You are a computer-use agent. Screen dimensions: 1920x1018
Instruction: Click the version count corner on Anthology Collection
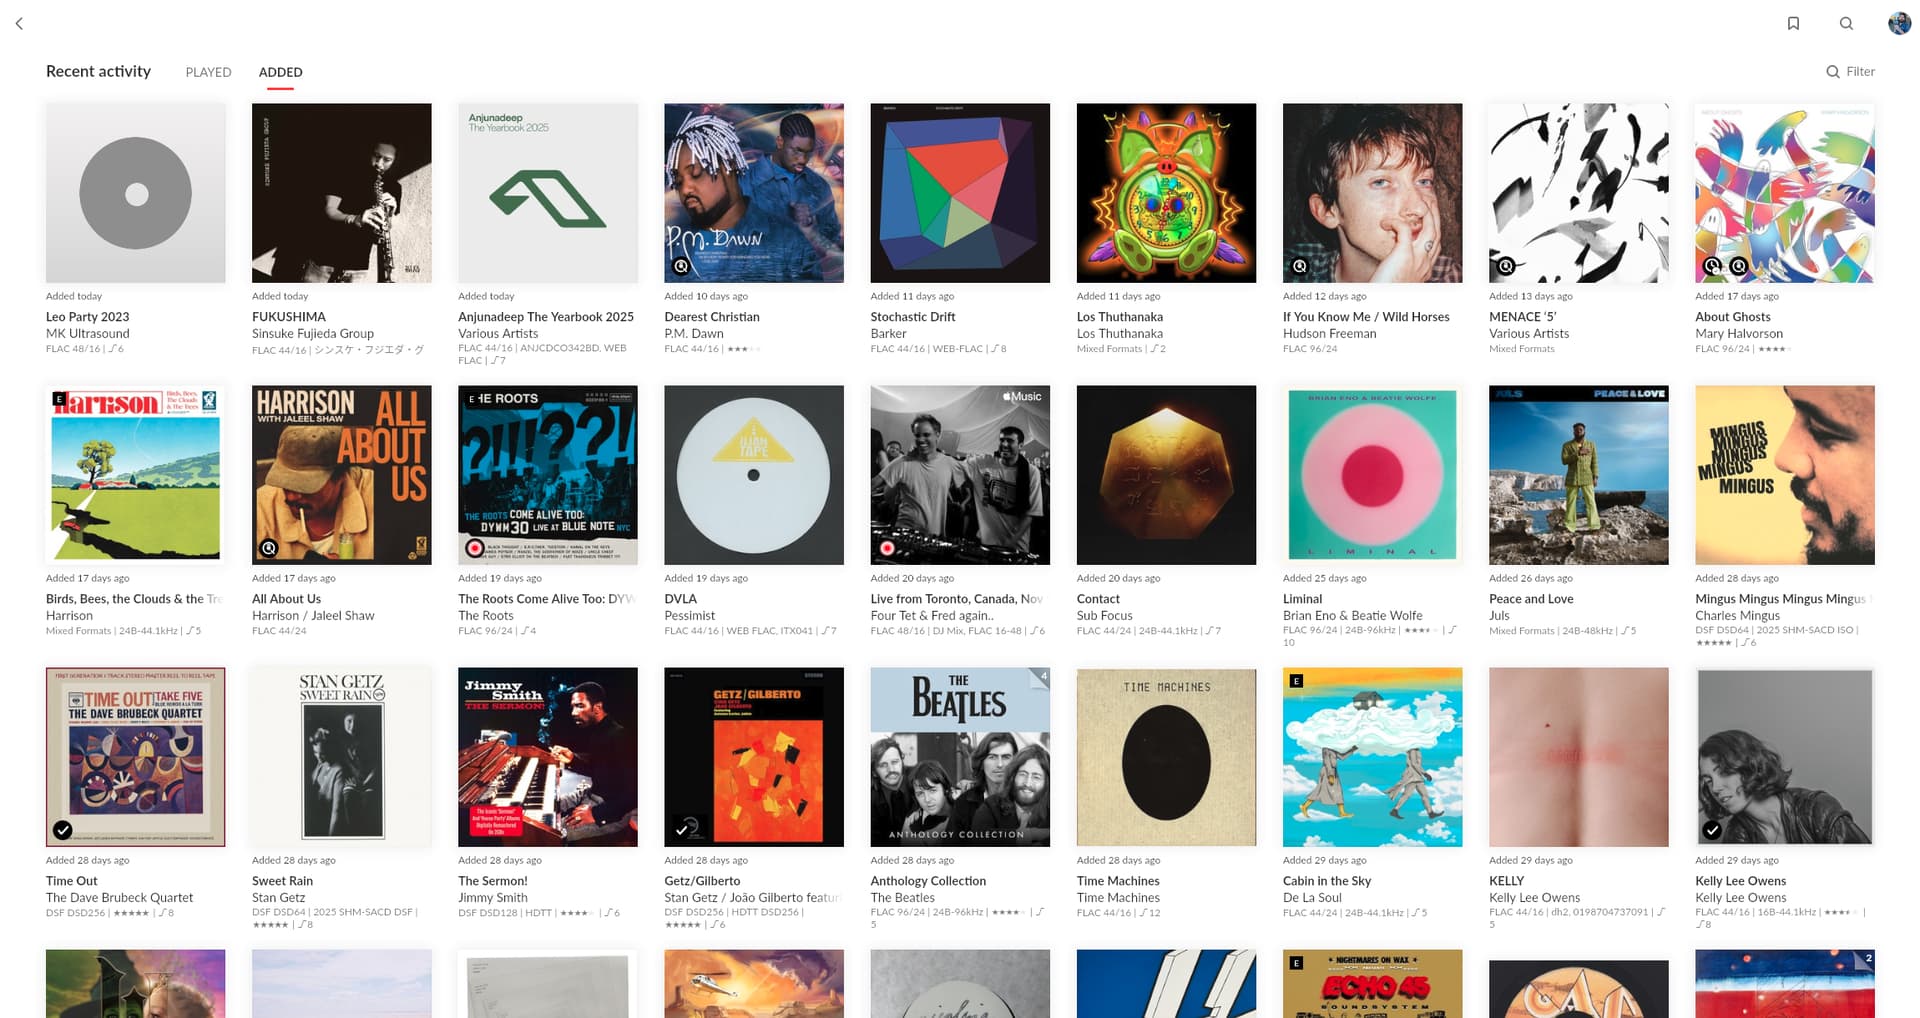[1041, 677]
